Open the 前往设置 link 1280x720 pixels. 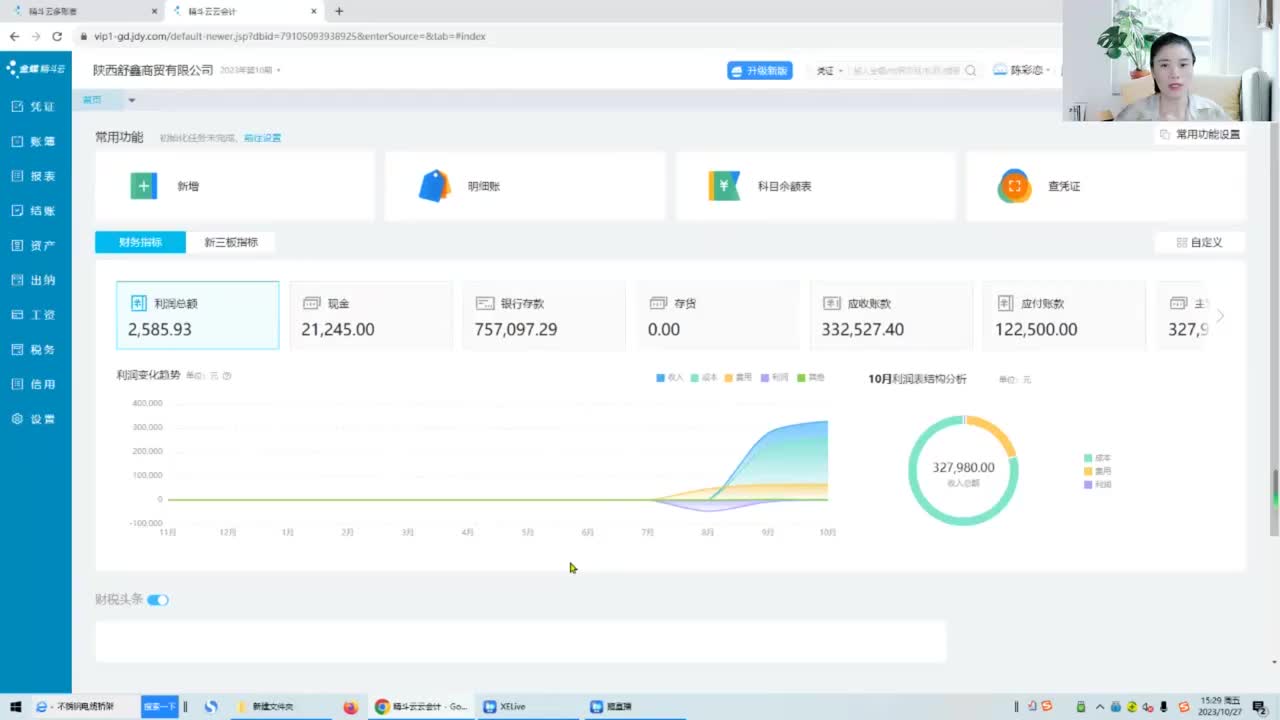click(263, 138)
